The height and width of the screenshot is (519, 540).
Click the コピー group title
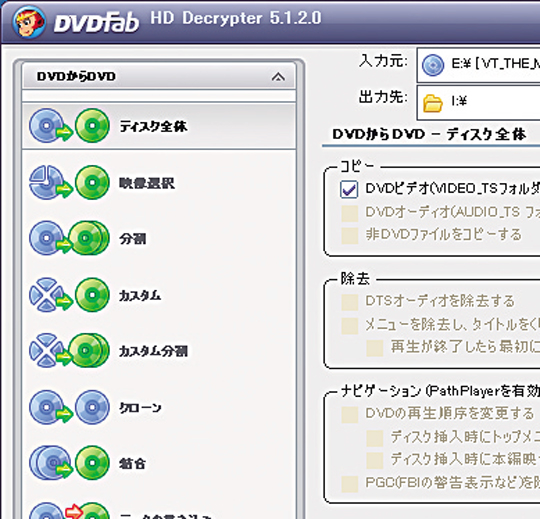pyautogui.click(x=357, y=166)
